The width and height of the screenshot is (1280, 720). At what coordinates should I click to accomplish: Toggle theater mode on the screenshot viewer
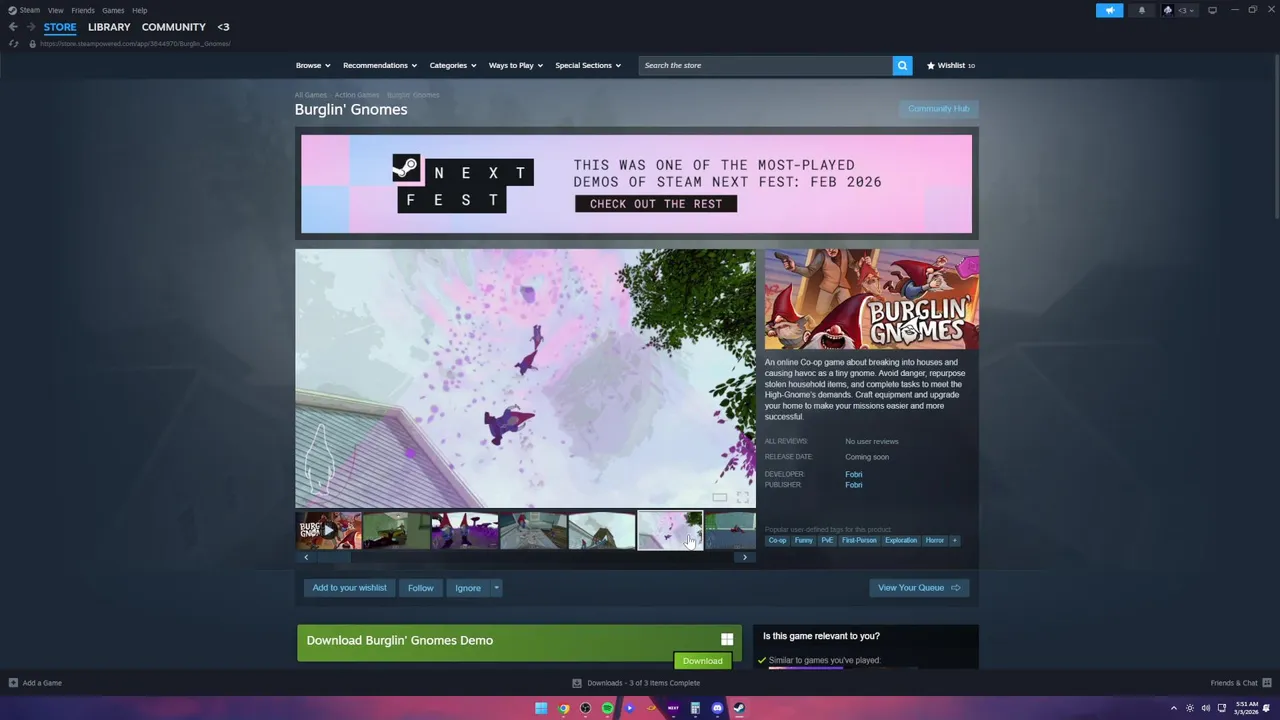coord(719,497)
